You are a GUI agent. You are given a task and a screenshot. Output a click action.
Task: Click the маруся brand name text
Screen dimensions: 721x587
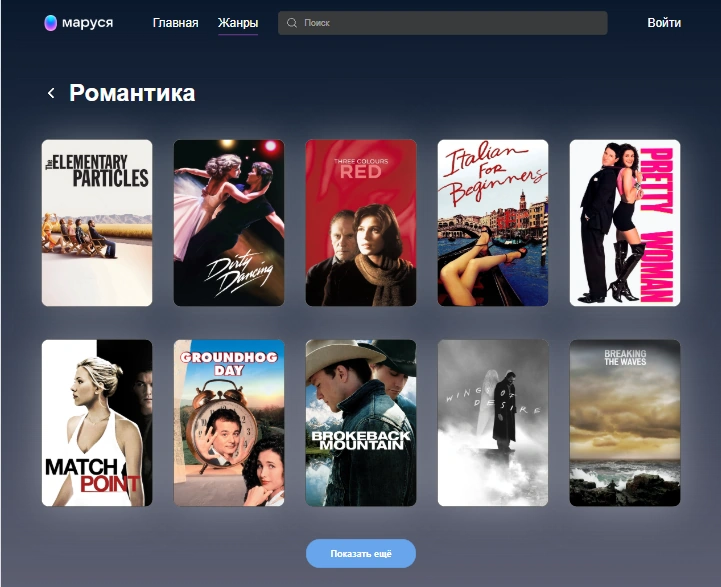[87, 23]
